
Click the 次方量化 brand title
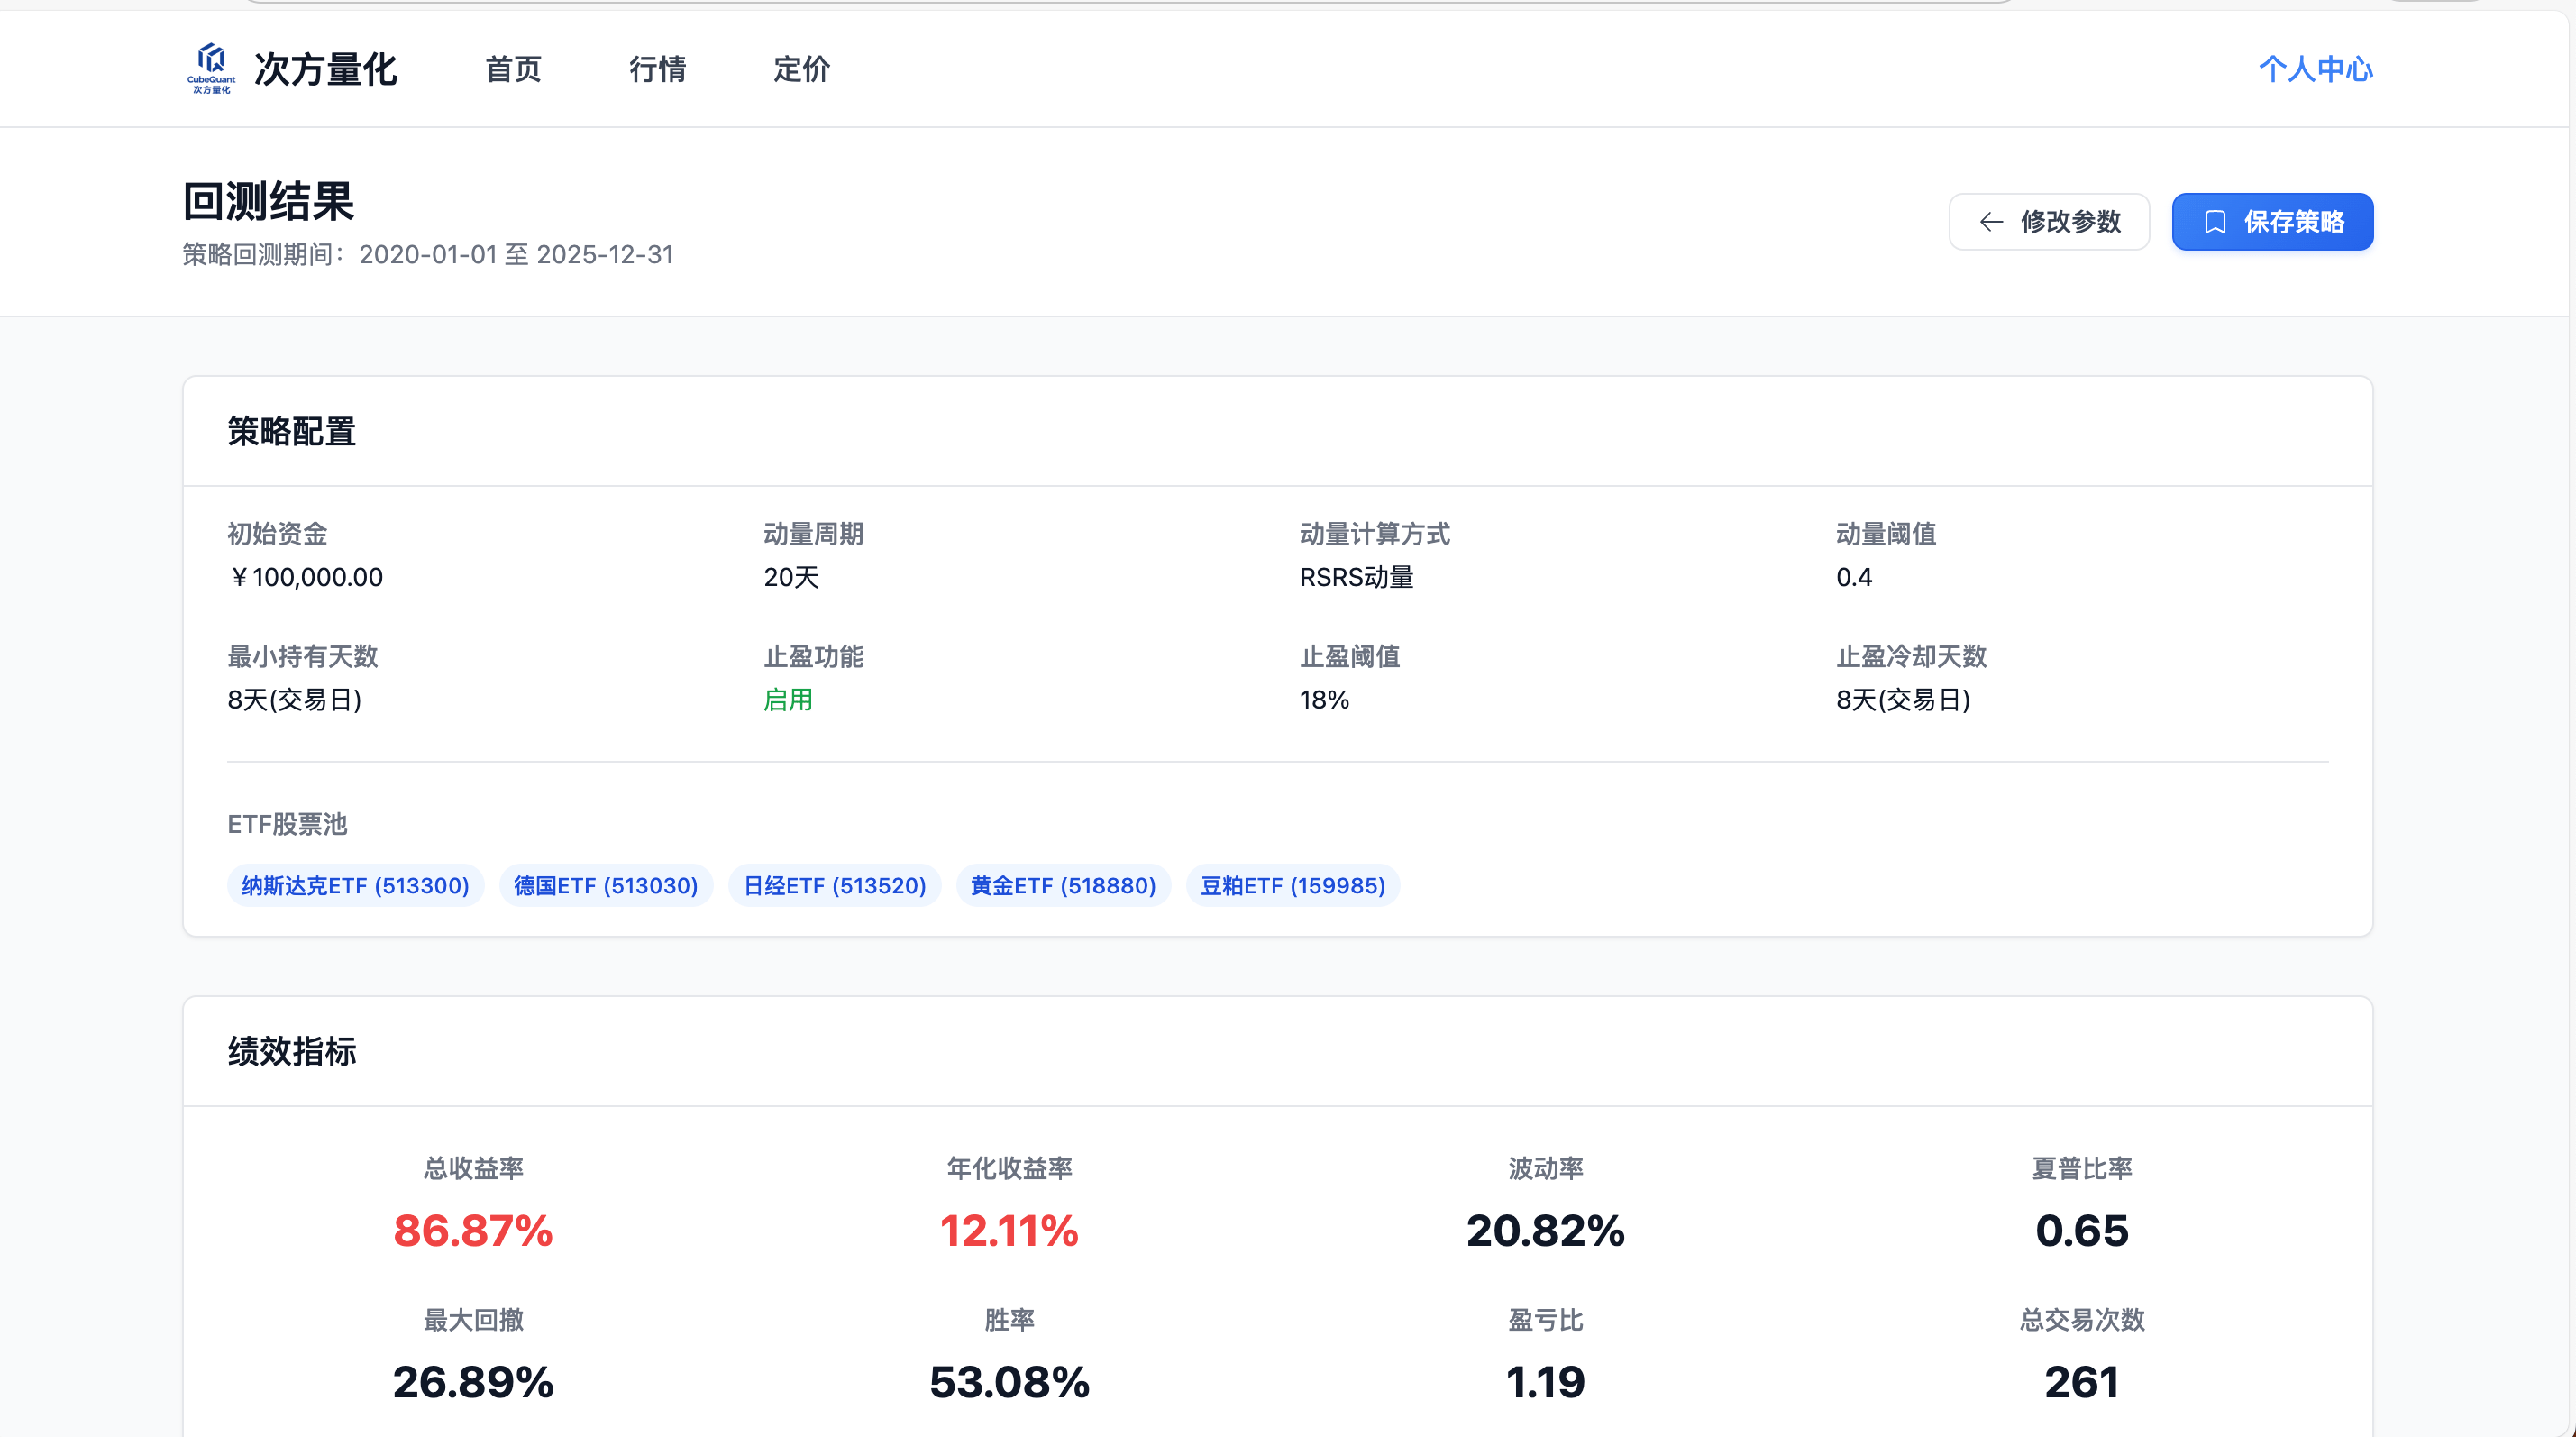pos(325,69)
